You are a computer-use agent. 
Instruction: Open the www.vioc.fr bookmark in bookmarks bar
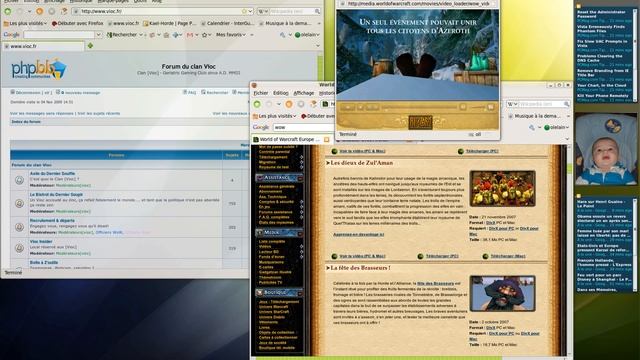tap(123, 24)
